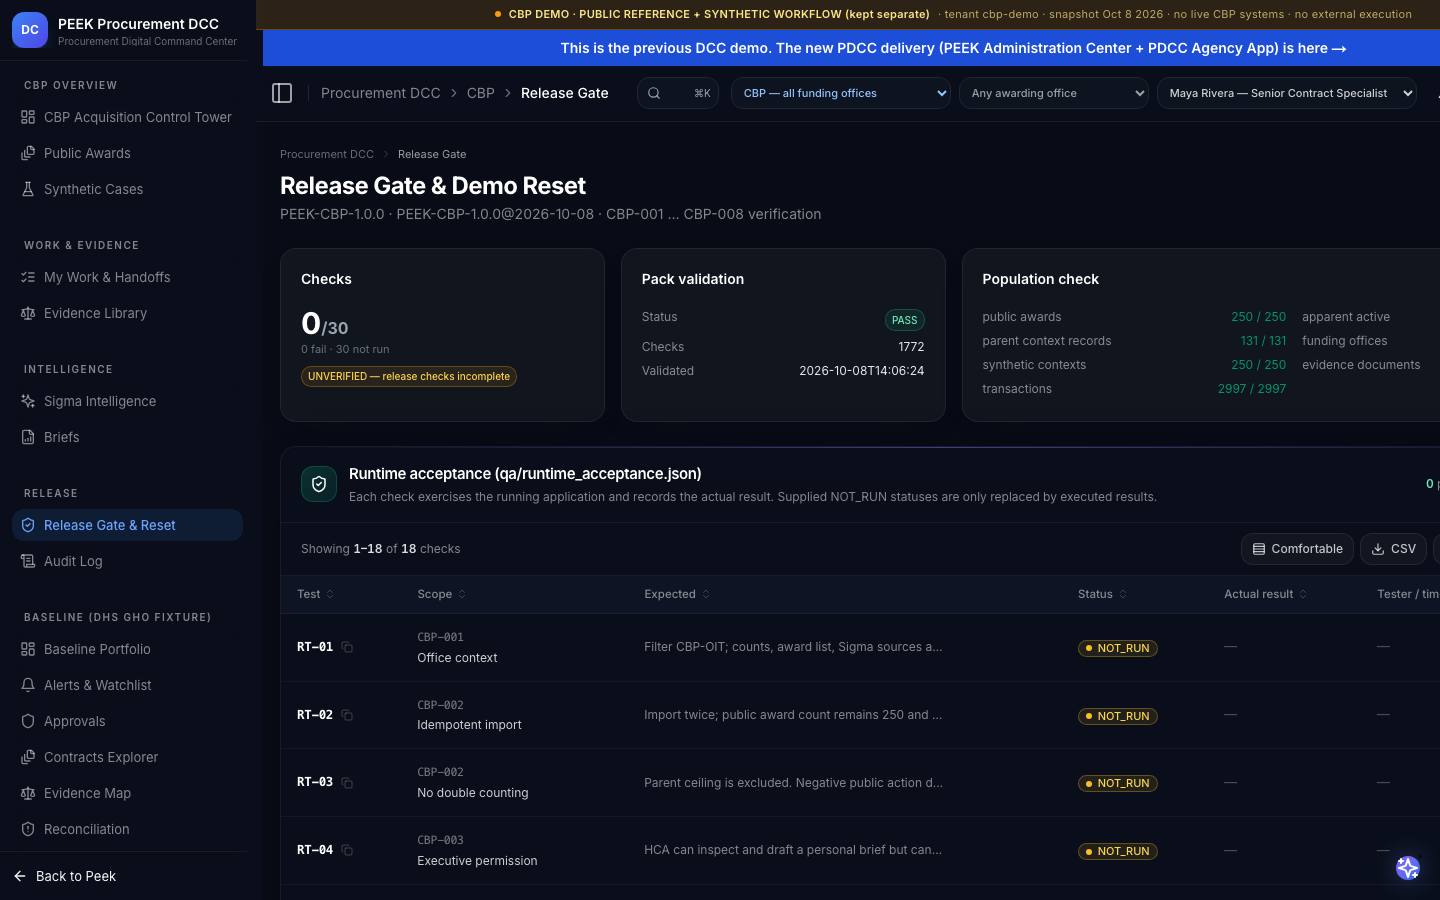Click the DC logo badge
Screen dimensions: 1440x900
coord(30,30)
